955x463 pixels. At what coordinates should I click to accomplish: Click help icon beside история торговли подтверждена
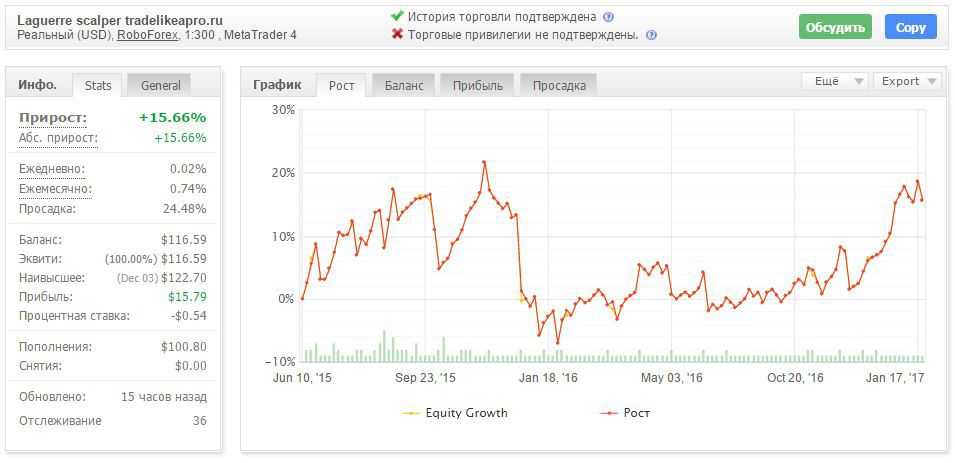point(609,17)
